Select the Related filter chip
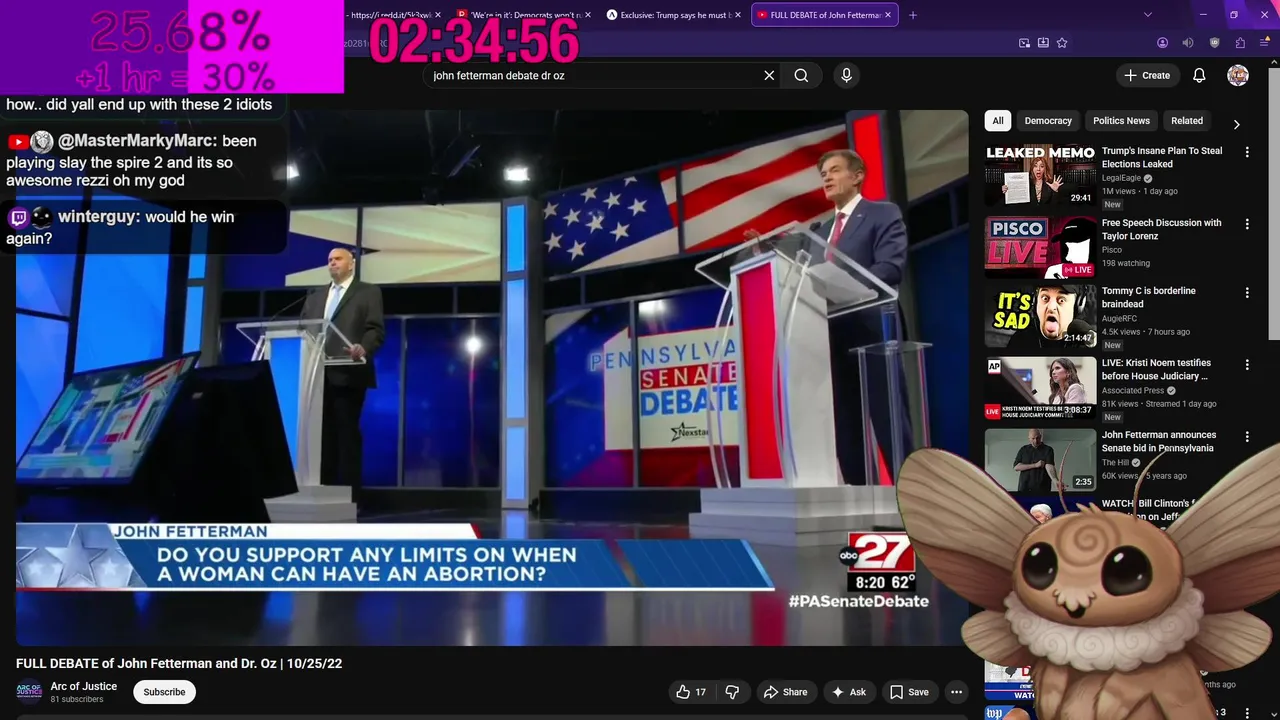The width and height of the screenshot is (1280, 720). pos(1187,120)
